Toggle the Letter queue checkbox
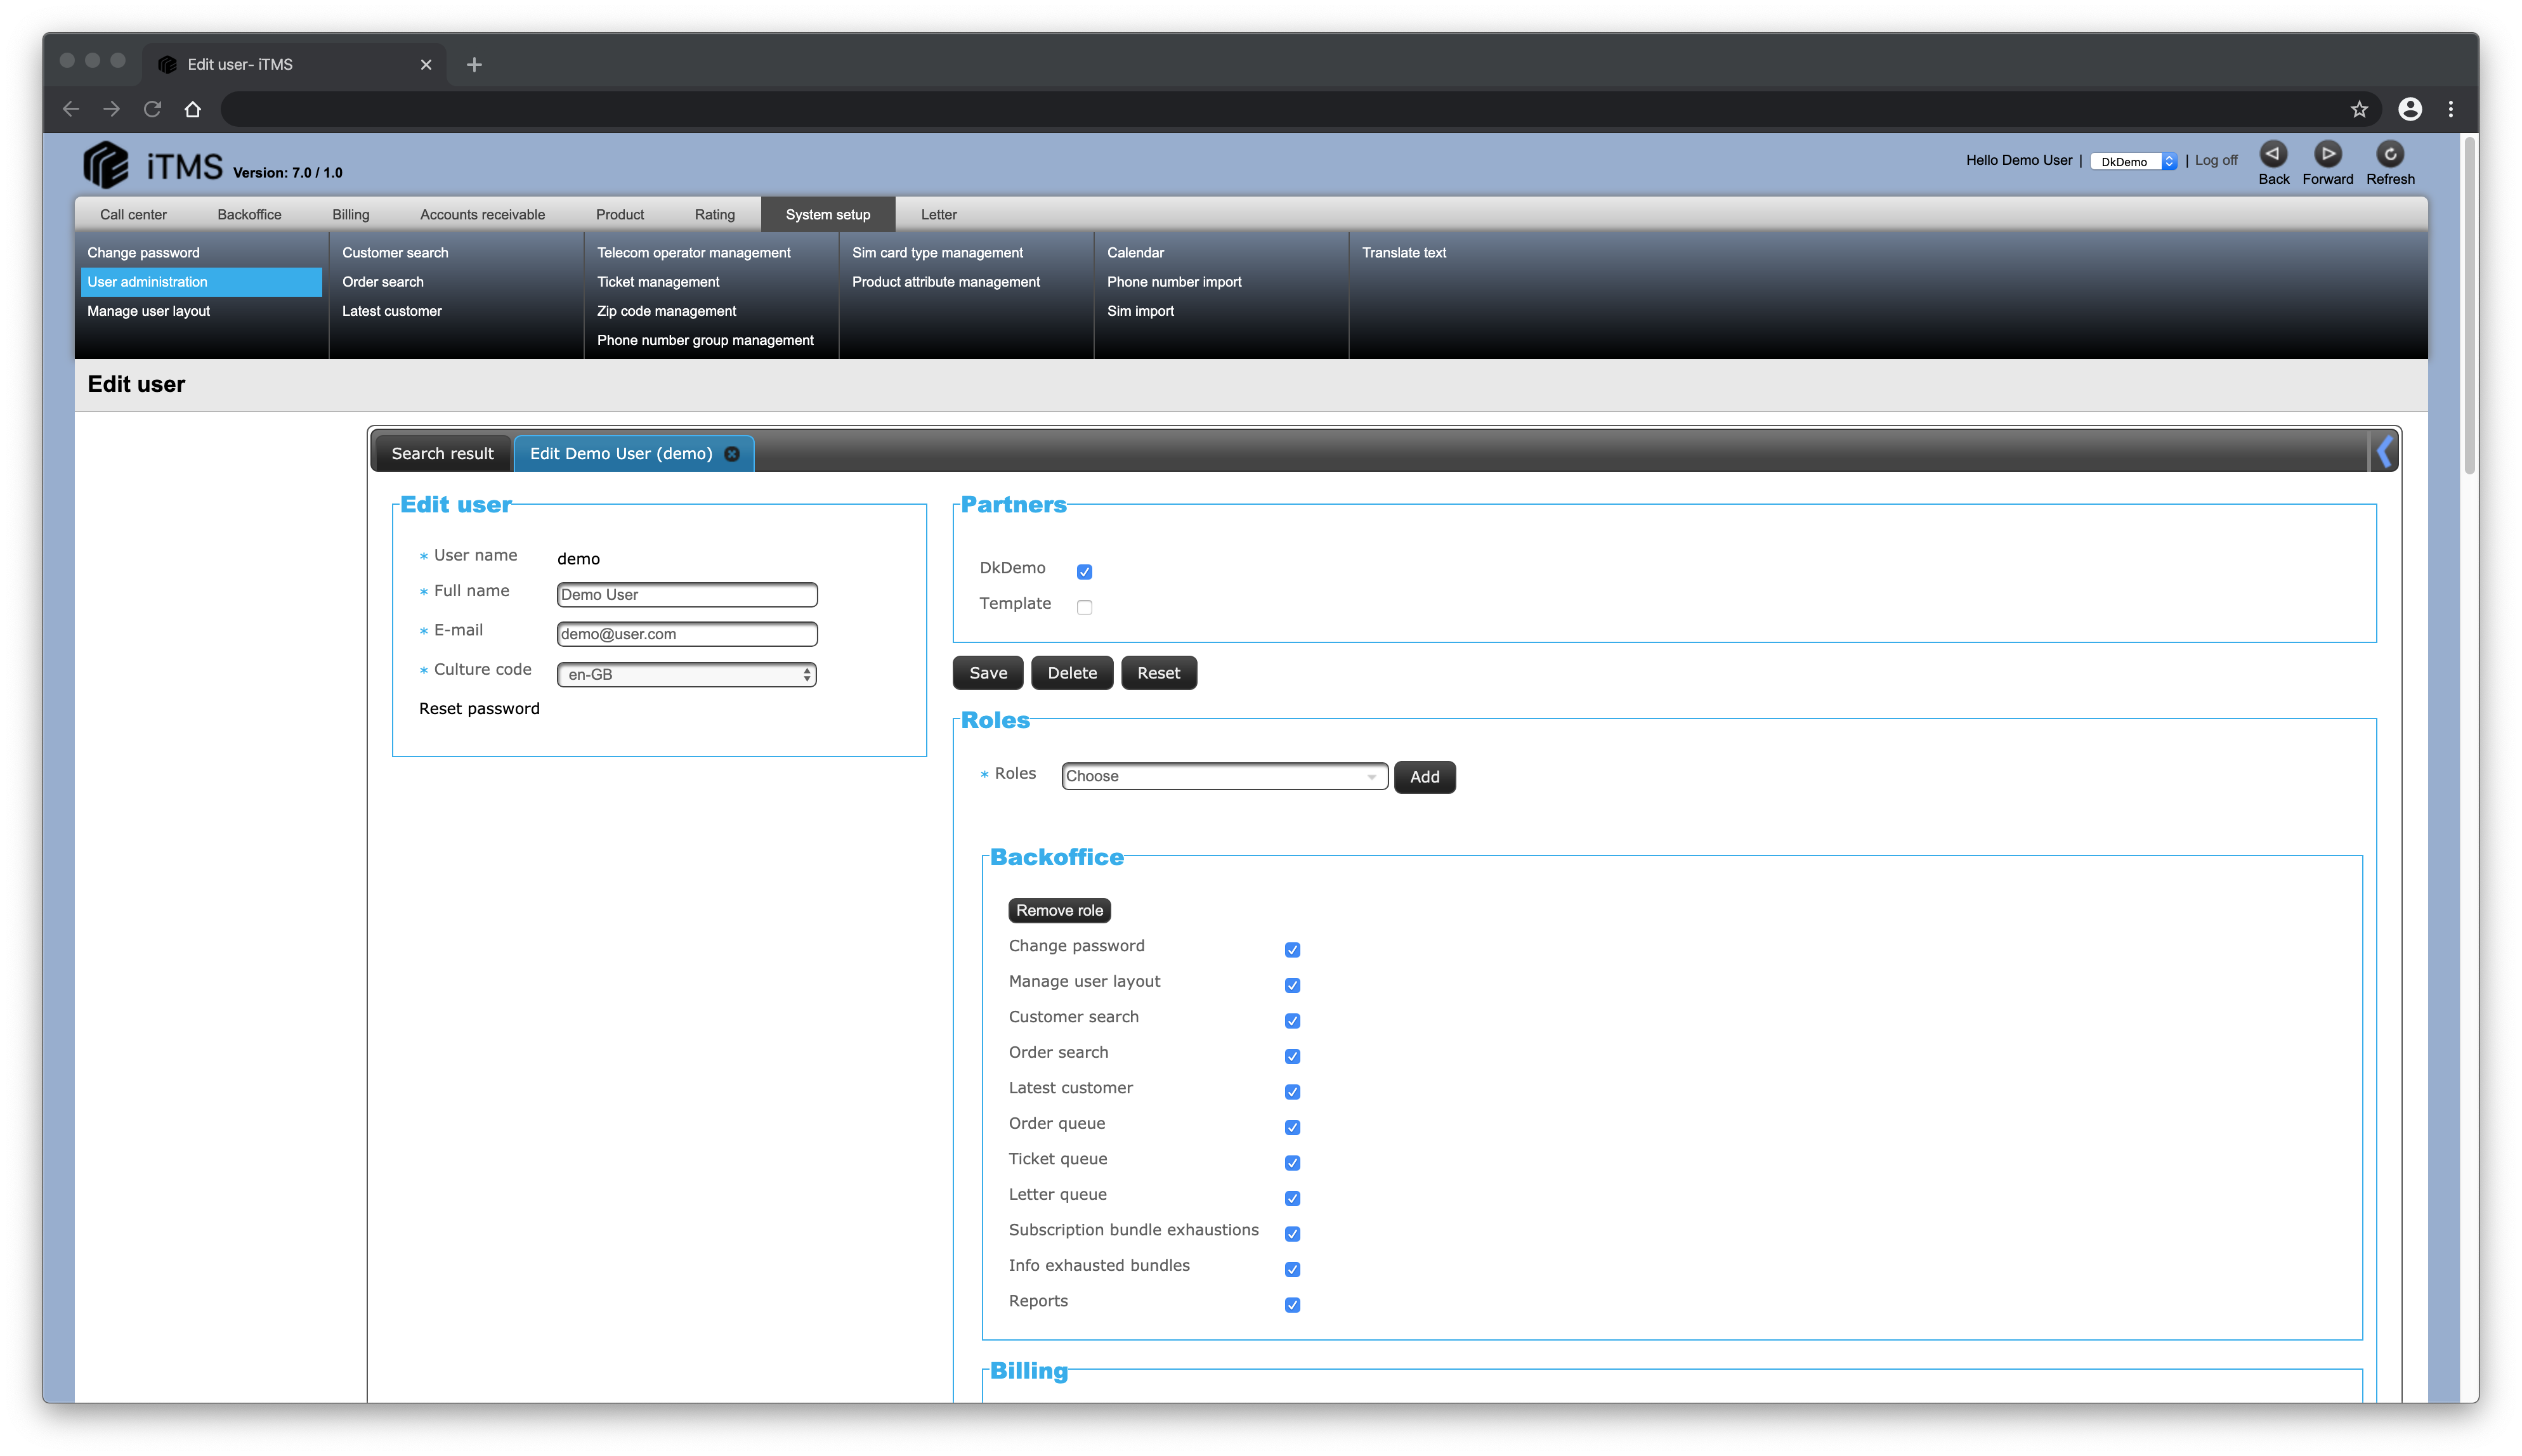 [x=1292, y=1198]
